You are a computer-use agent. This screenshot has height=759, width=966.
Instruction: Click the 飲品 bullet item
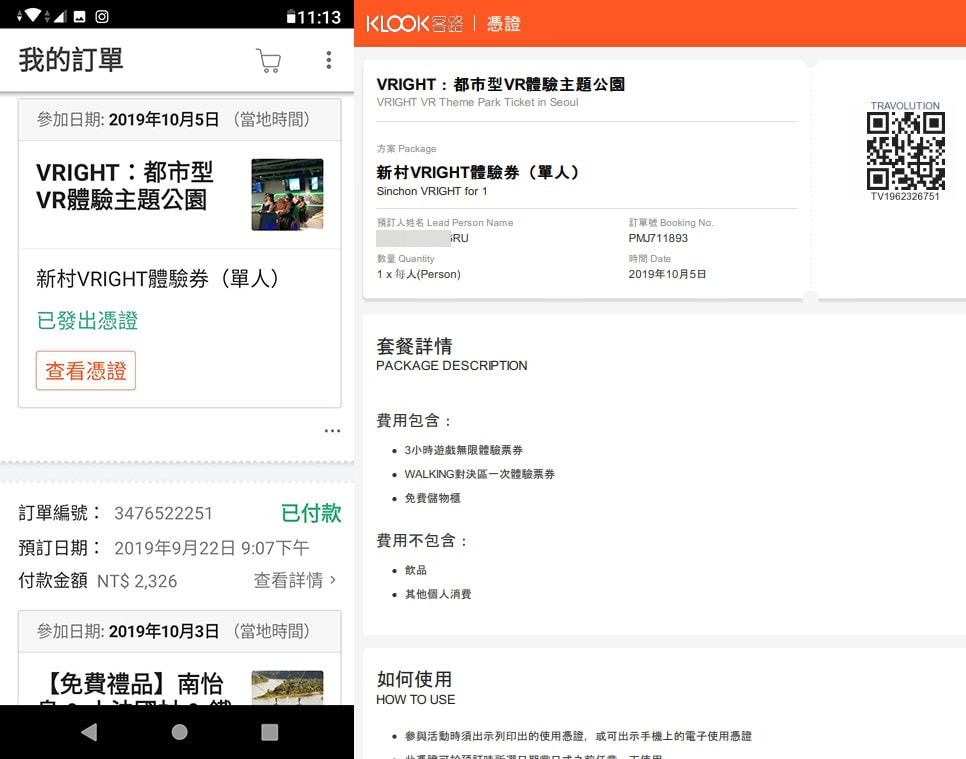(415, 570)
